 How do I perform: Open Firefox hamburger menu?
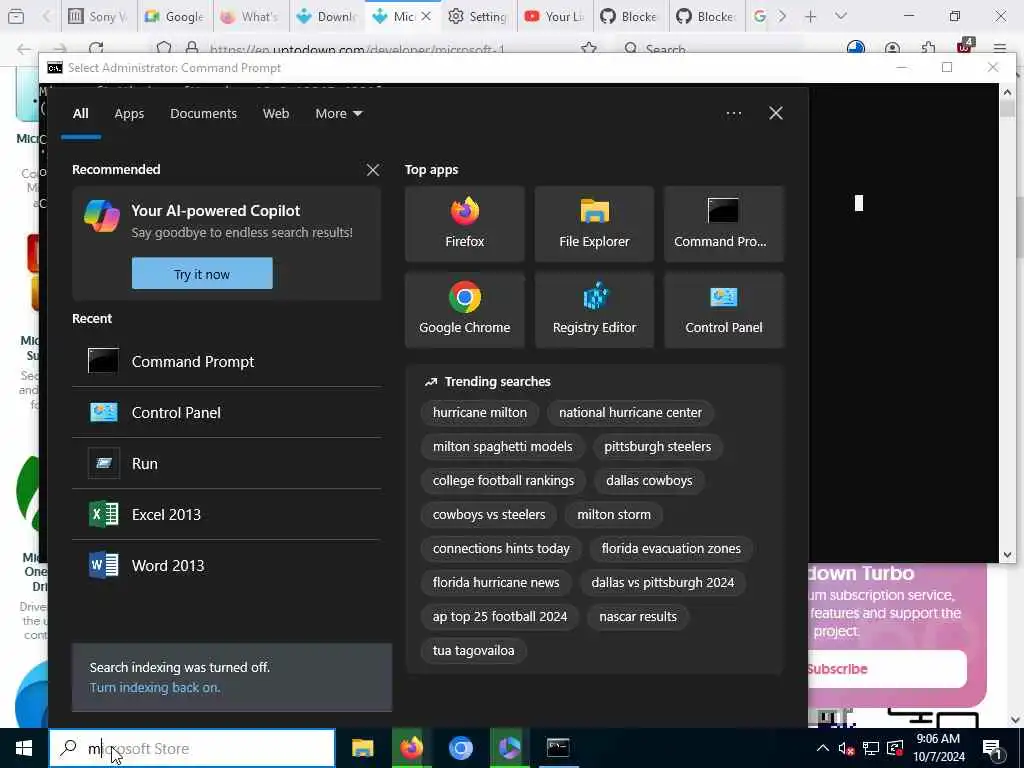[1000, 48]
